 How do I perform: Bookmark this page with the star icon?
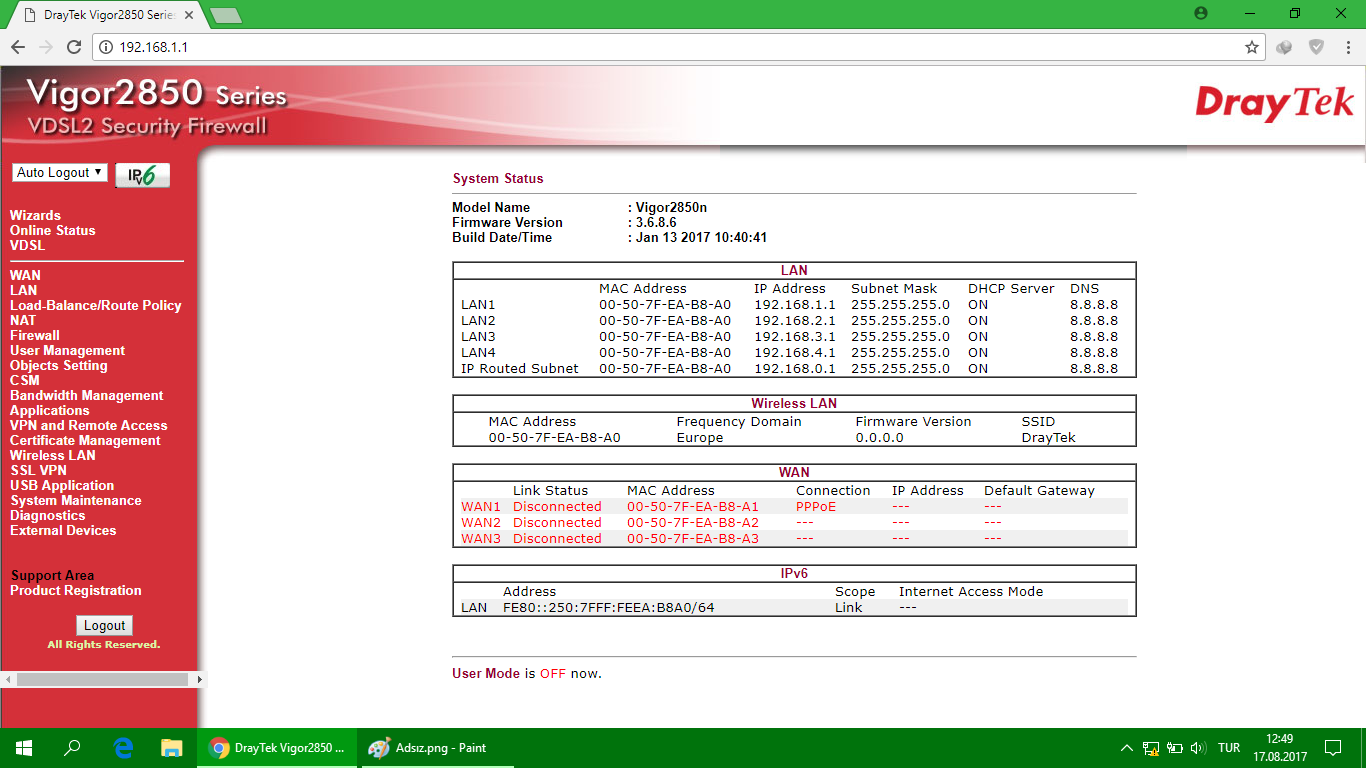click(1251, 47)
